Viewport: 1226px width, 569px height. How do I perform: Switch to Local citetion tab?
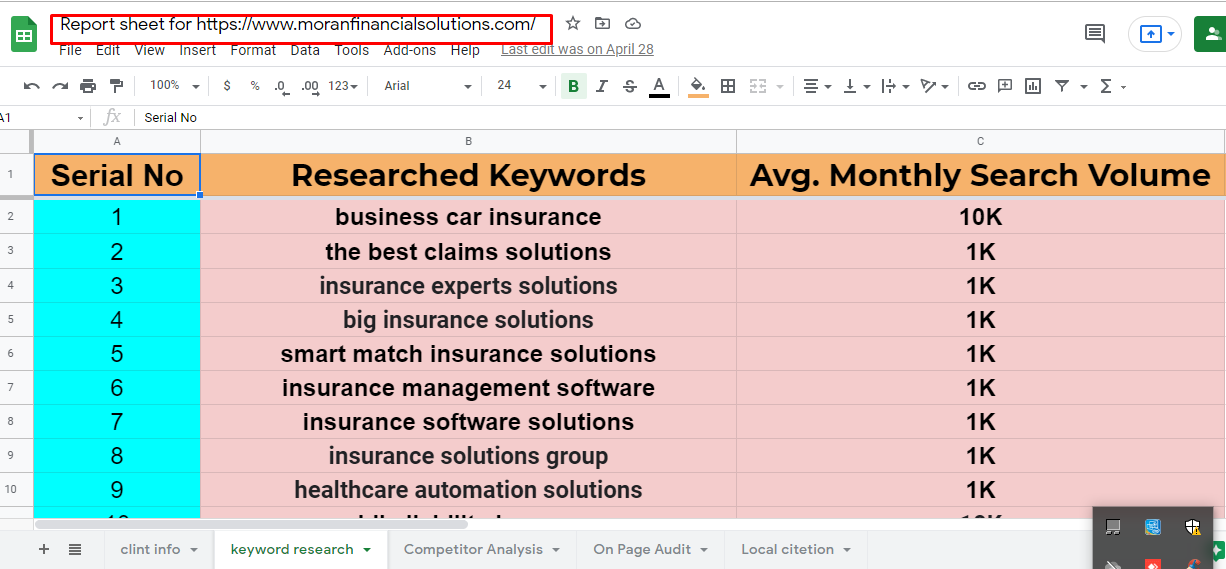coord(796,549)
